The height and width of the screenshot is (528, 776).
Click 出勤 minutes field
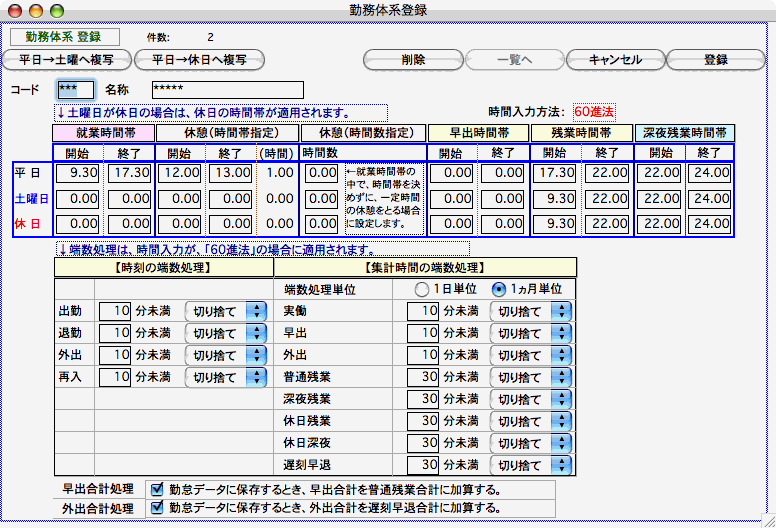click(x=115, y=311)
